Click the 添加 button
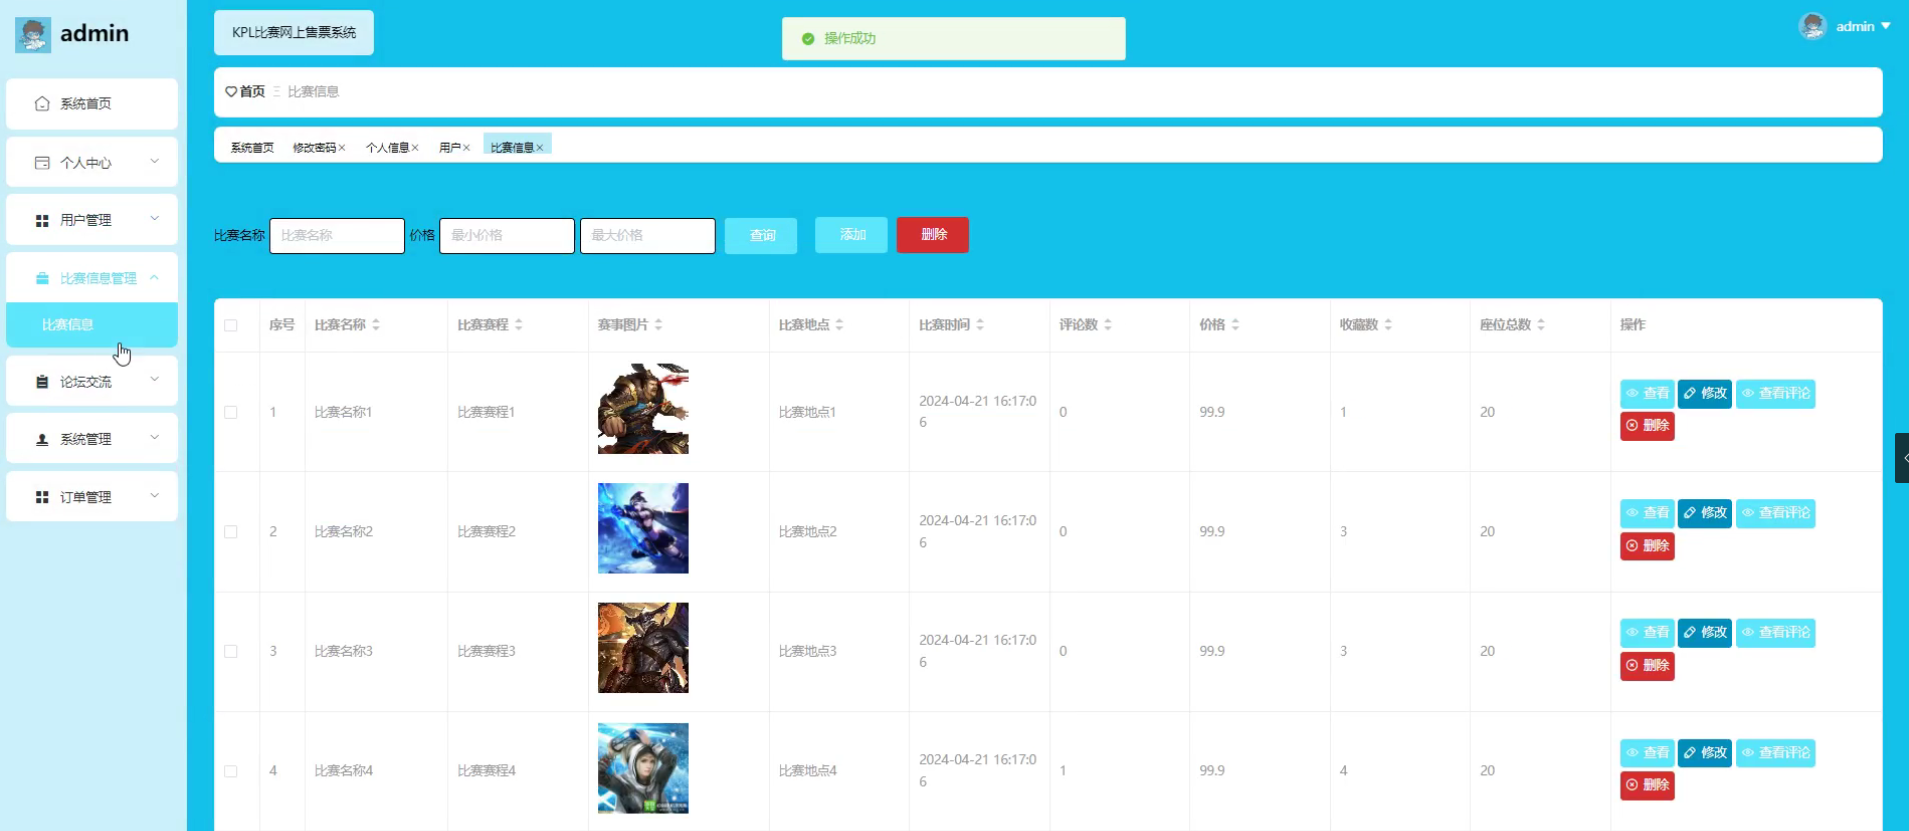1909x831 pixels. [x=851, y=235]
